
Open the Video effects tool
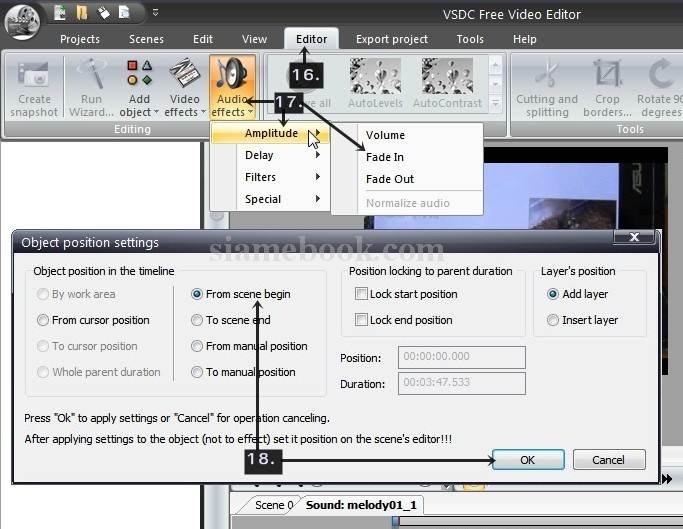coord(185,88)
